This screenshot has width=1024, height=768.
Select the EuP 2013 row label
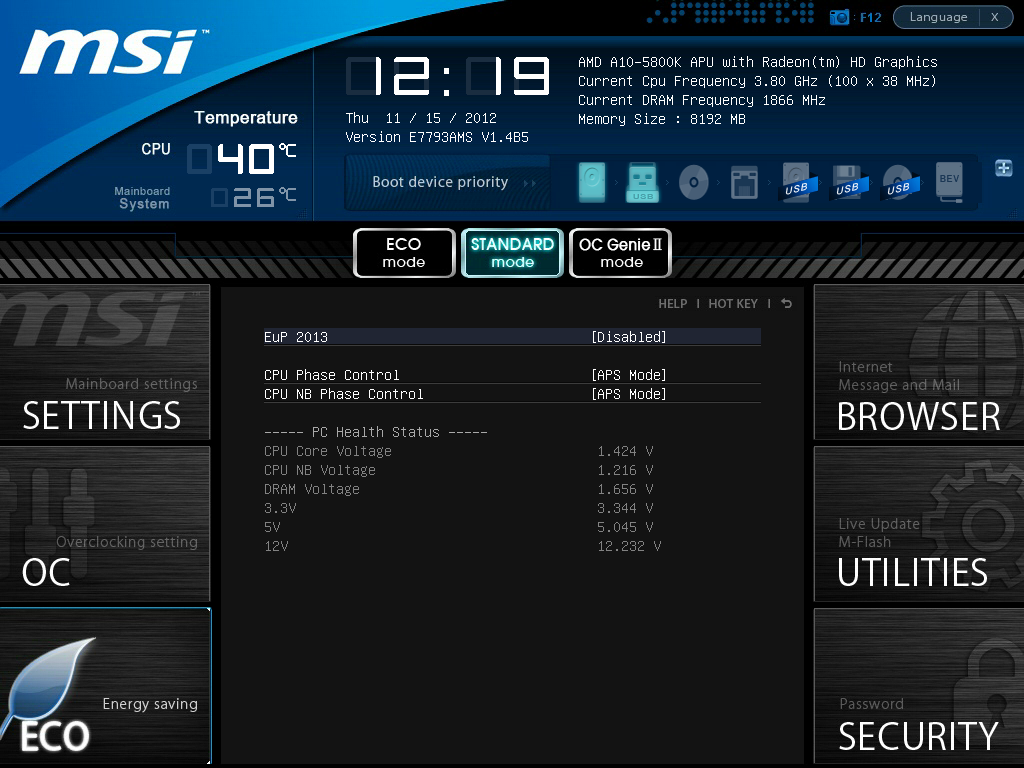(296, 337)
